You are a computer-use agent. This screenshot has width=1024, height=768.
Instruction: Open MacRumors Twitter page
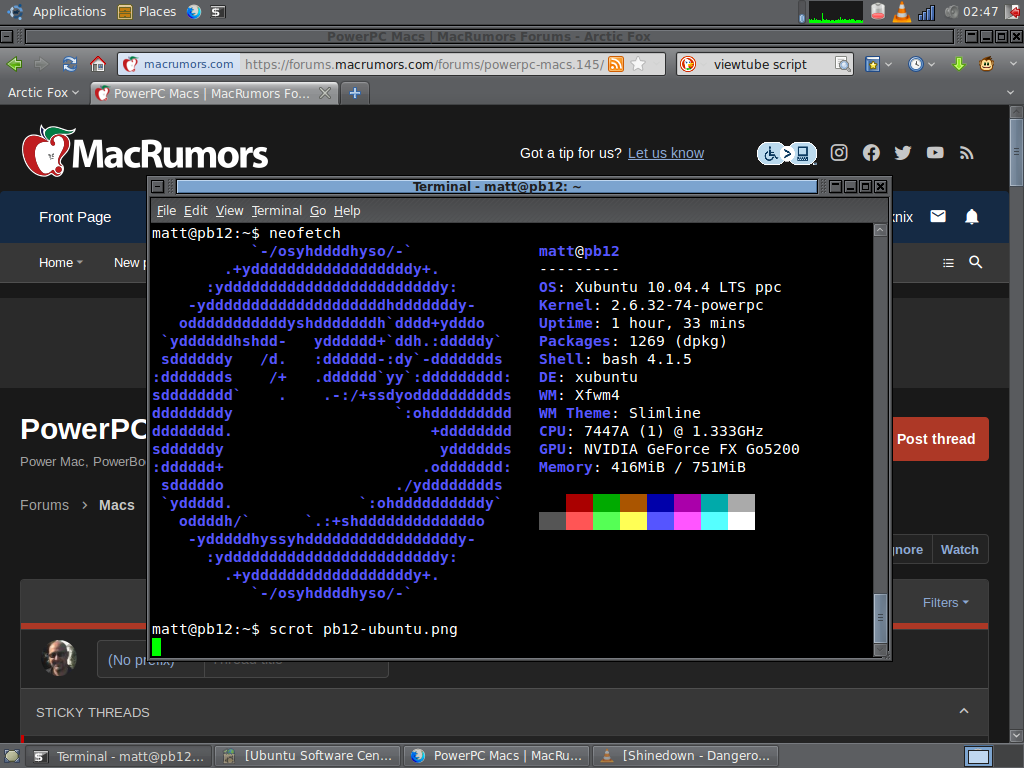point(903,153)
